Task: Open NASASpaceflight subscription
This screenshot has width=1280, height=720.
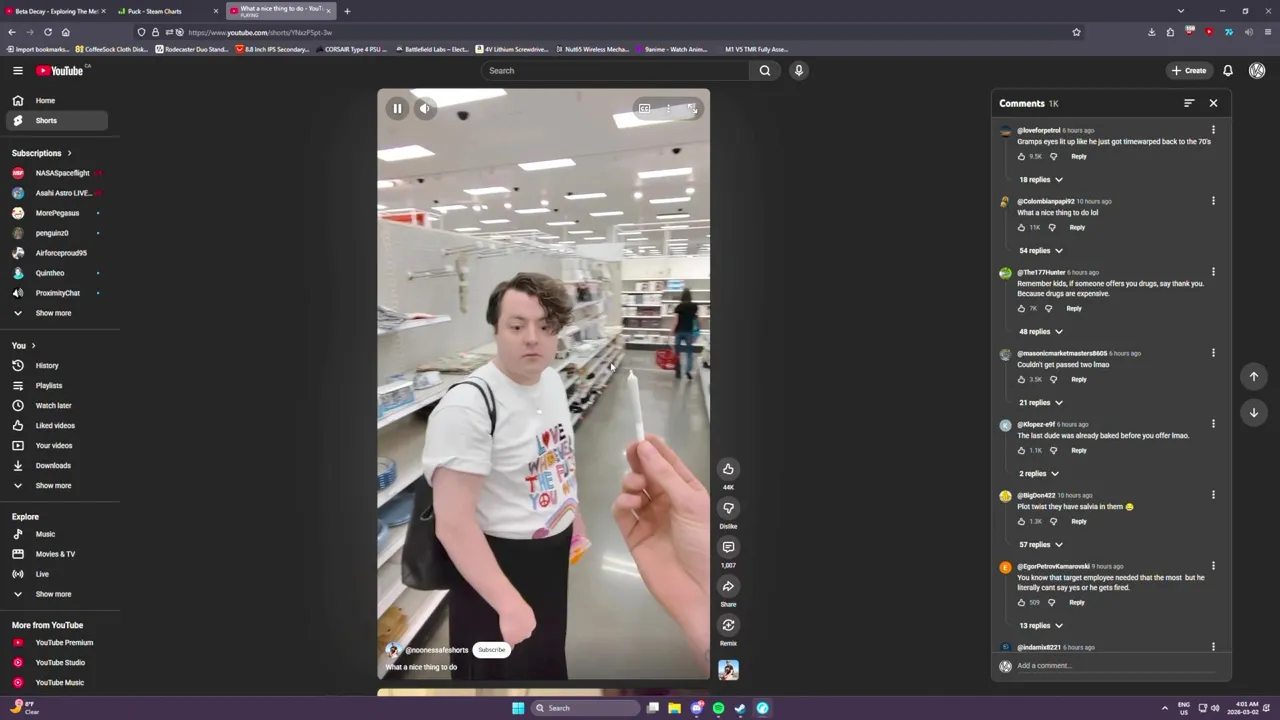Action: pos(55,173)
